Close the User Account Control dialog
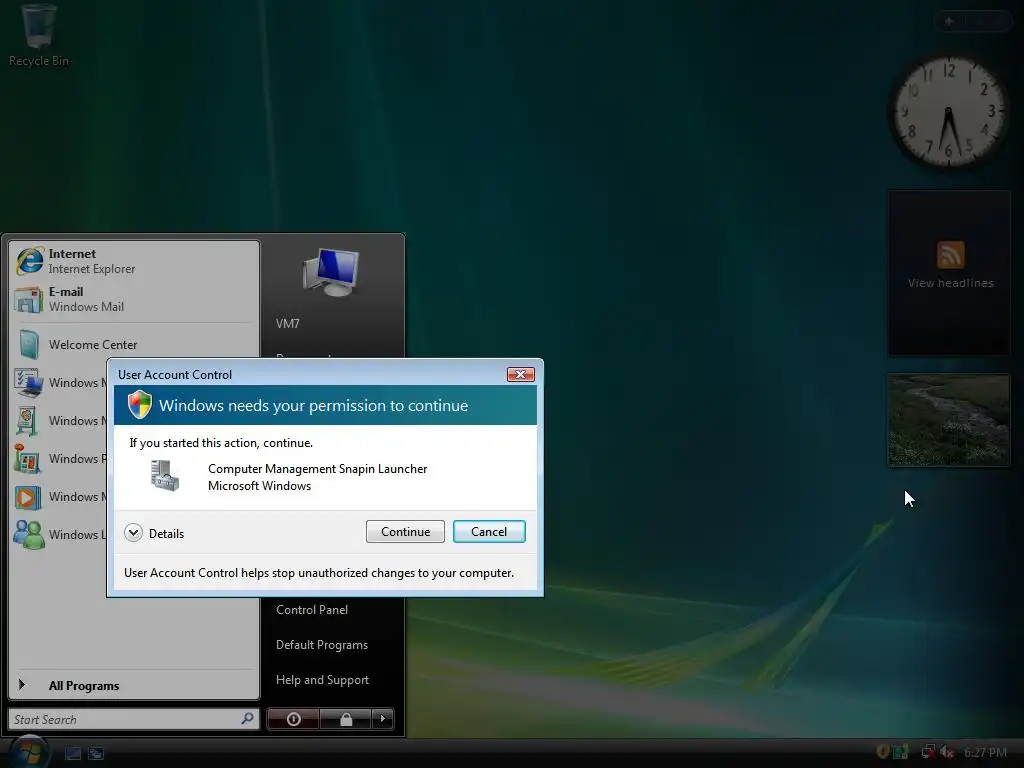The height and width of the screenshot is (768, 1024). pos(520,374)
